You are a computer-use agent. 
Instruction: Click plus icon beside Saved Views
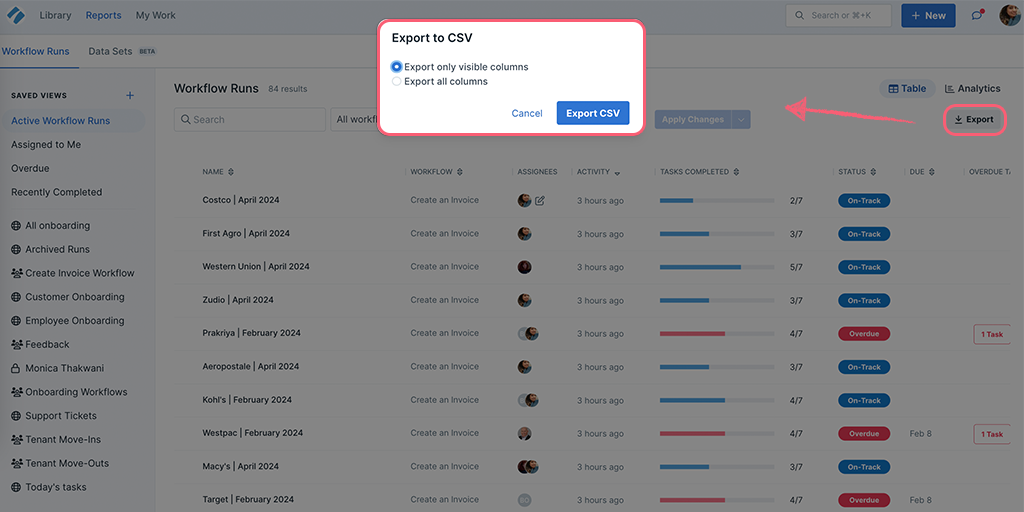point(129,96)
